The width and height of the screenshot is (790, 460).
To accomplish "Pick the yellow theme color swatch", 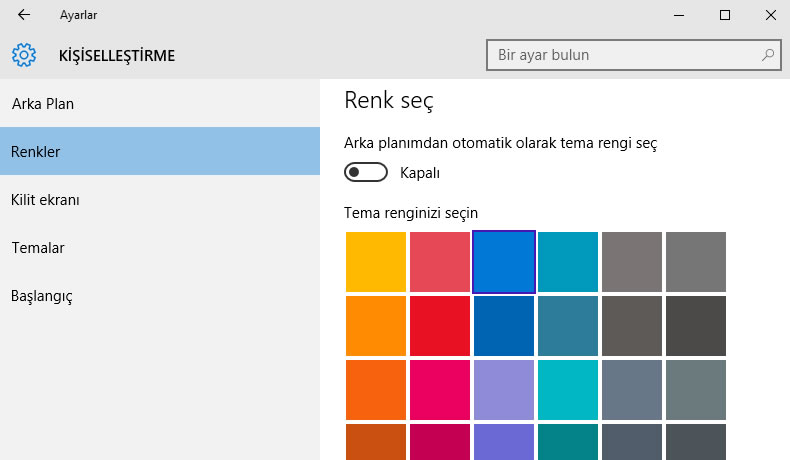I will click(x=376, y=262).
